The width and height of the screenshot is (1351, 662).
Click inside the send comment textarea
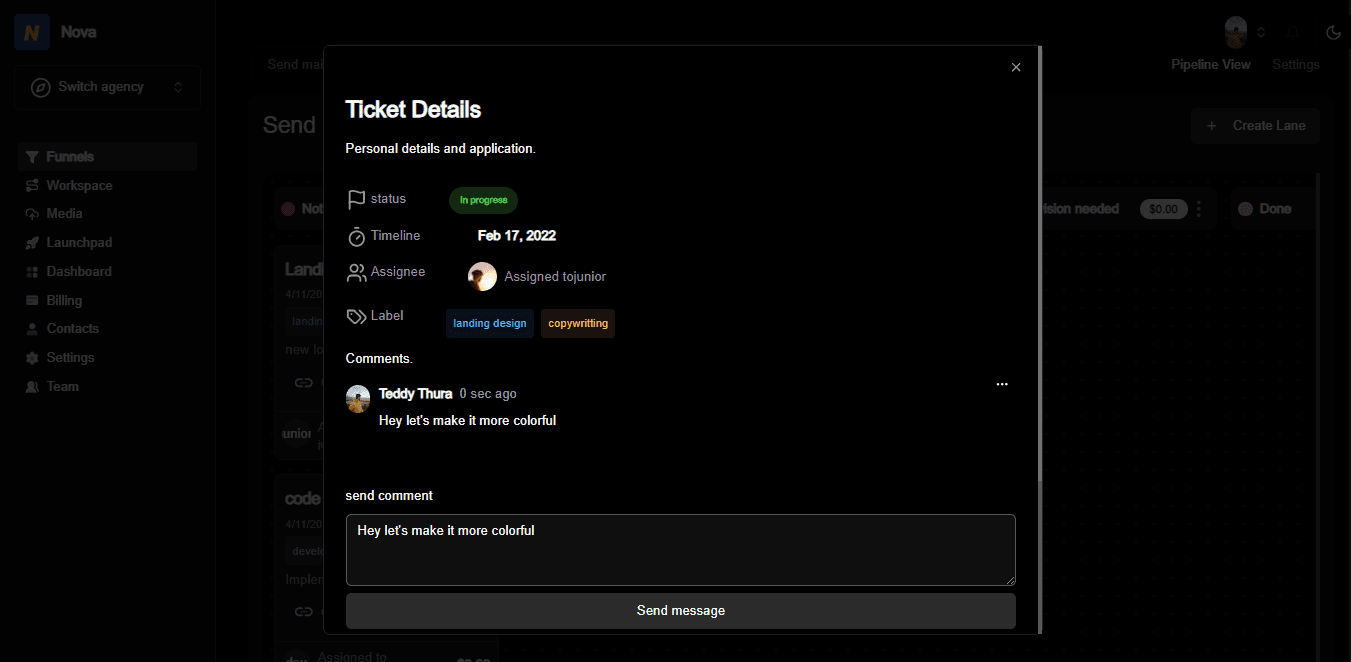pyautogui.click(x=680, y=550)
